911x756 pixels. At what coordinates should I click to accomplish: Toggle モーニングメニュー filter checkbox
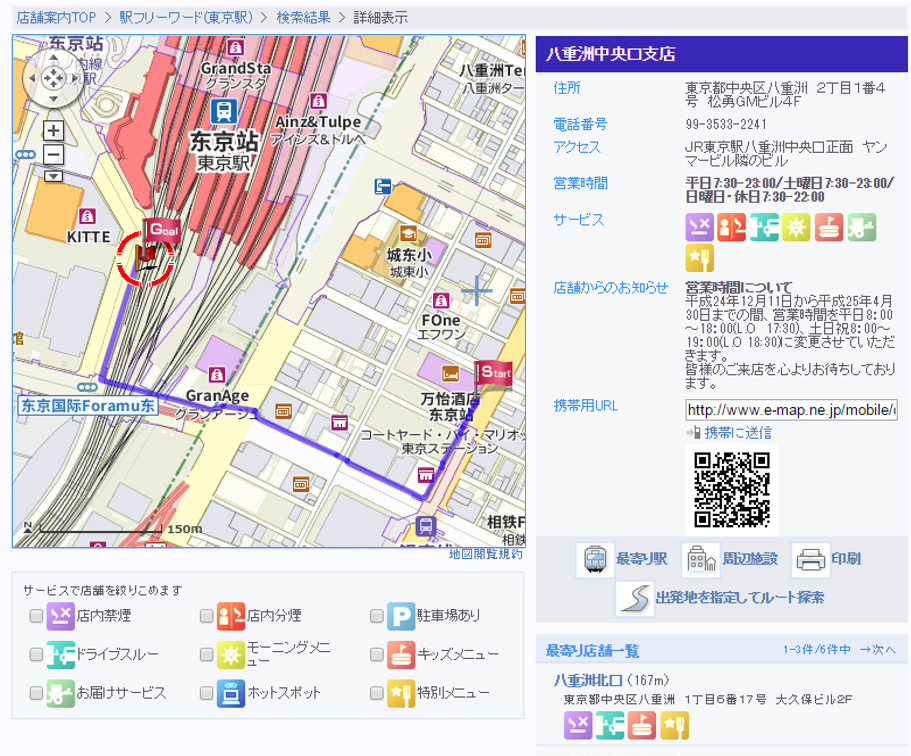[206, 655]
